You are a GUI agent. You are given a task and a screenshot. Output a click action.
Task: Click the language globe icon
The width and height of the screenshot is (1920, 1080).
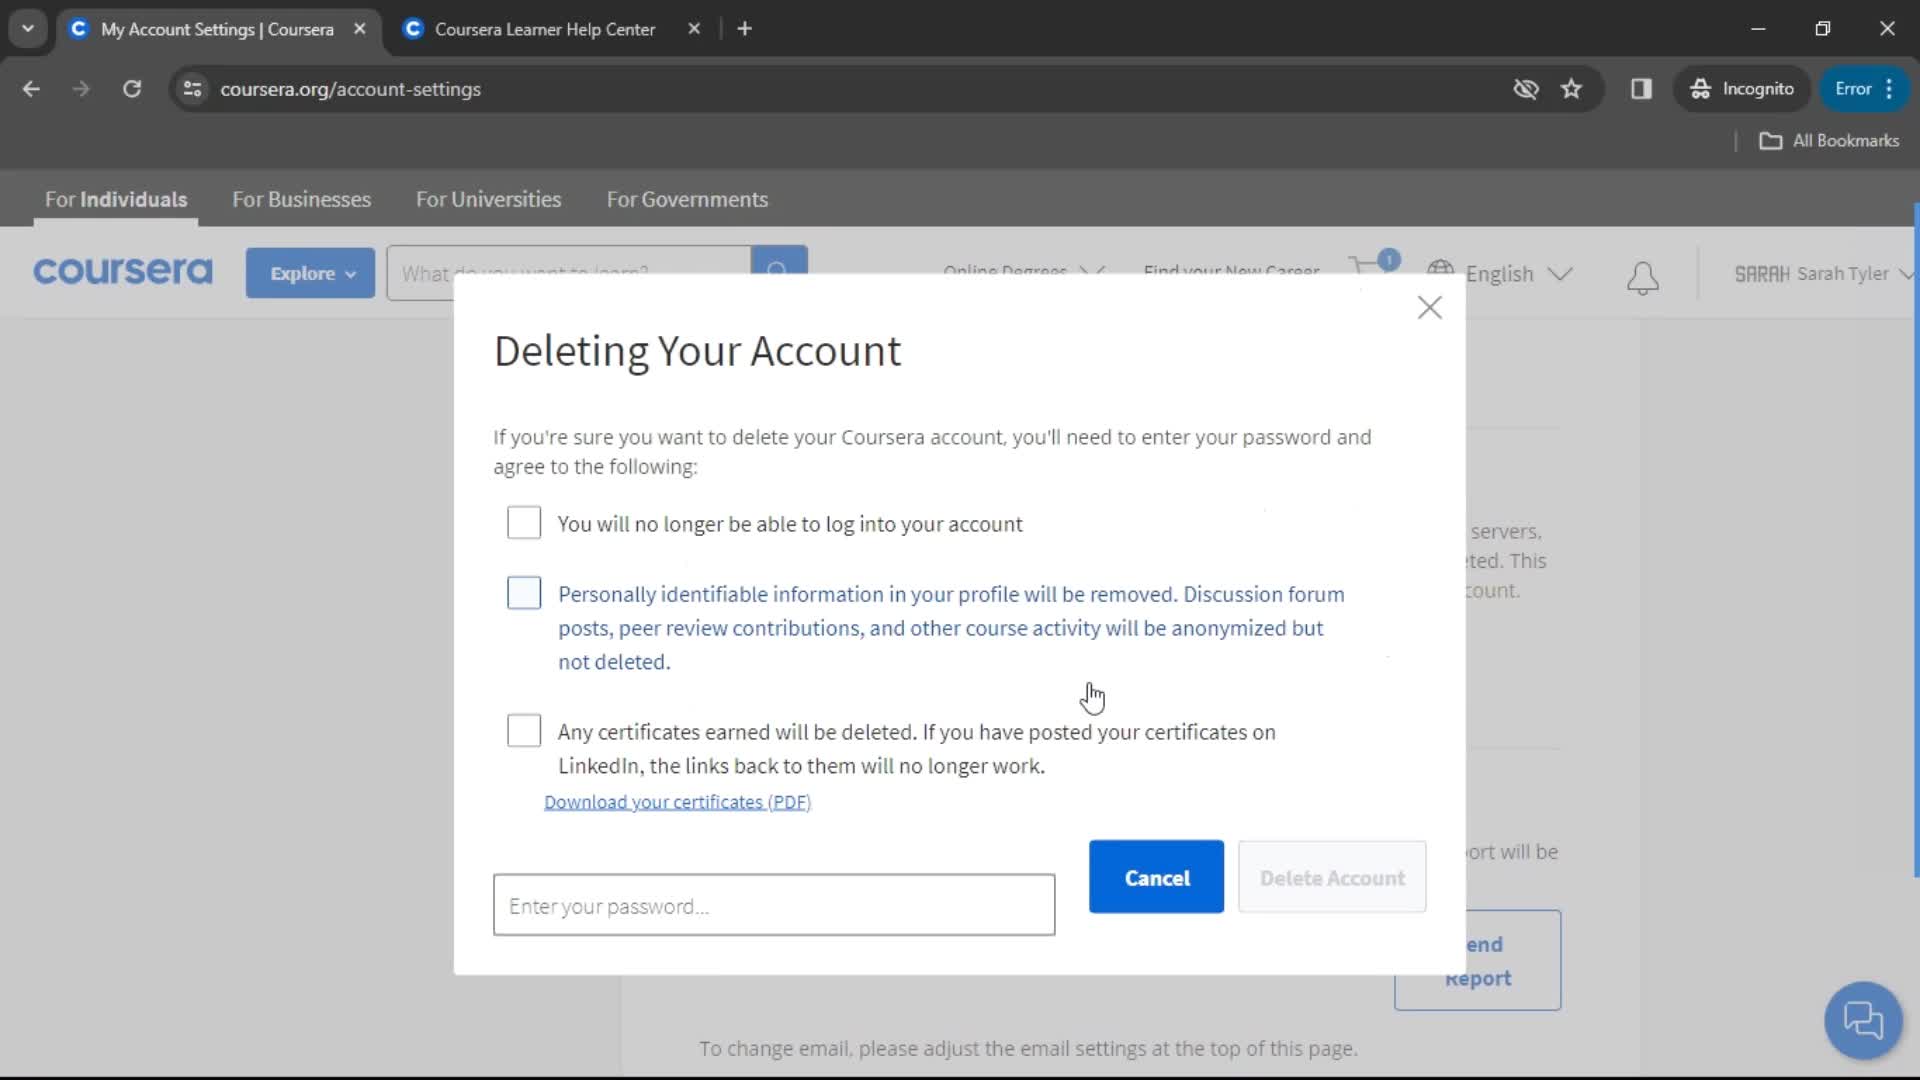tap(1439, 273)
